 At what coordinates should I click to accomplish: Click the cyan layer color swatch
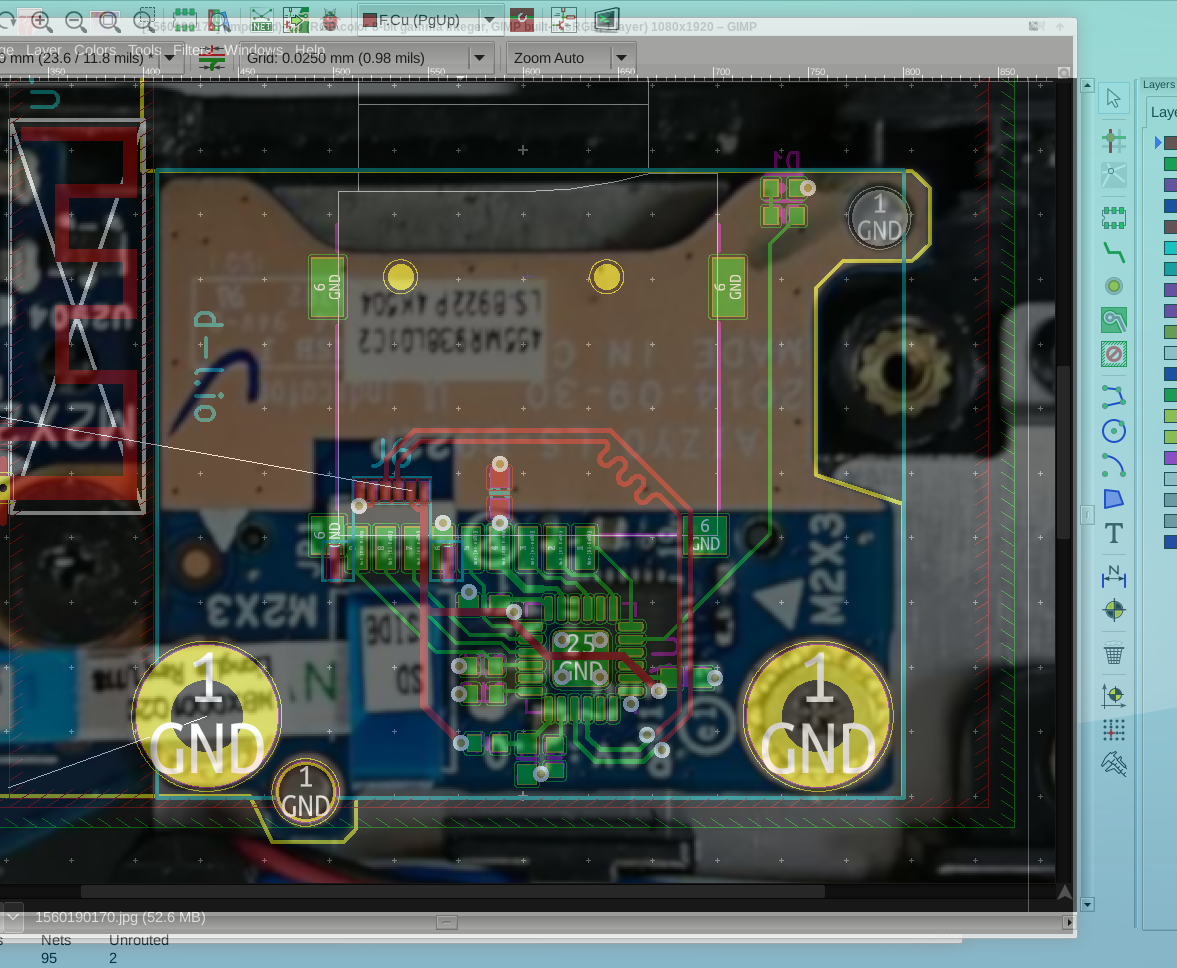pos(1170,248)
